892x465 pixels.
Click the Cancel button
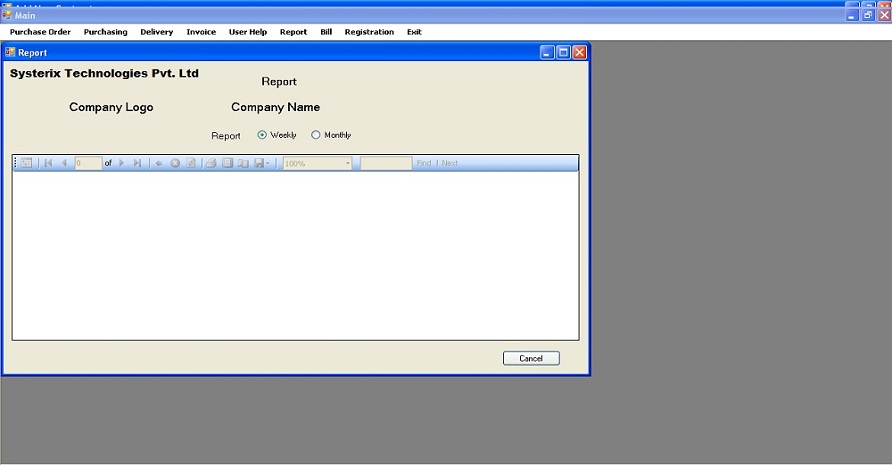pyautogui.click(x=531, y=358)
